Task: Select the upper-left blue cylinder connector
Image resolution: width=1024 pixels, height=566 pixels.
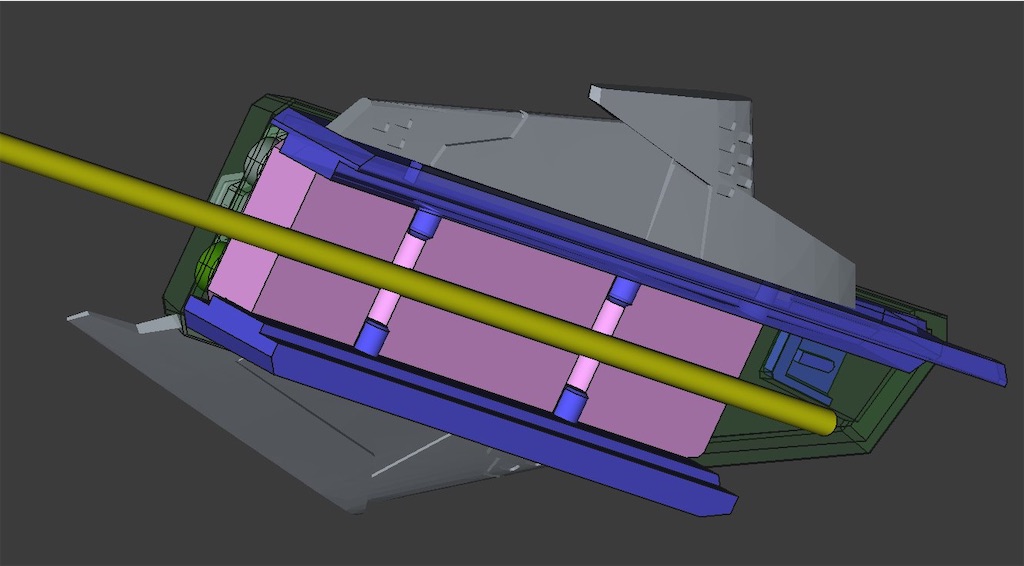Action: (423, 222)
